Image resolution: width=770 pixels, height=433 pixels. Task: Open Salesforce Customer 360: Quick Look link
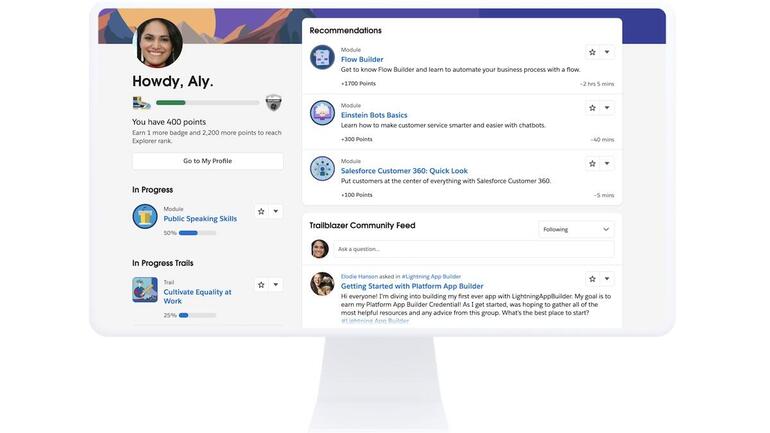pos(404,171)
